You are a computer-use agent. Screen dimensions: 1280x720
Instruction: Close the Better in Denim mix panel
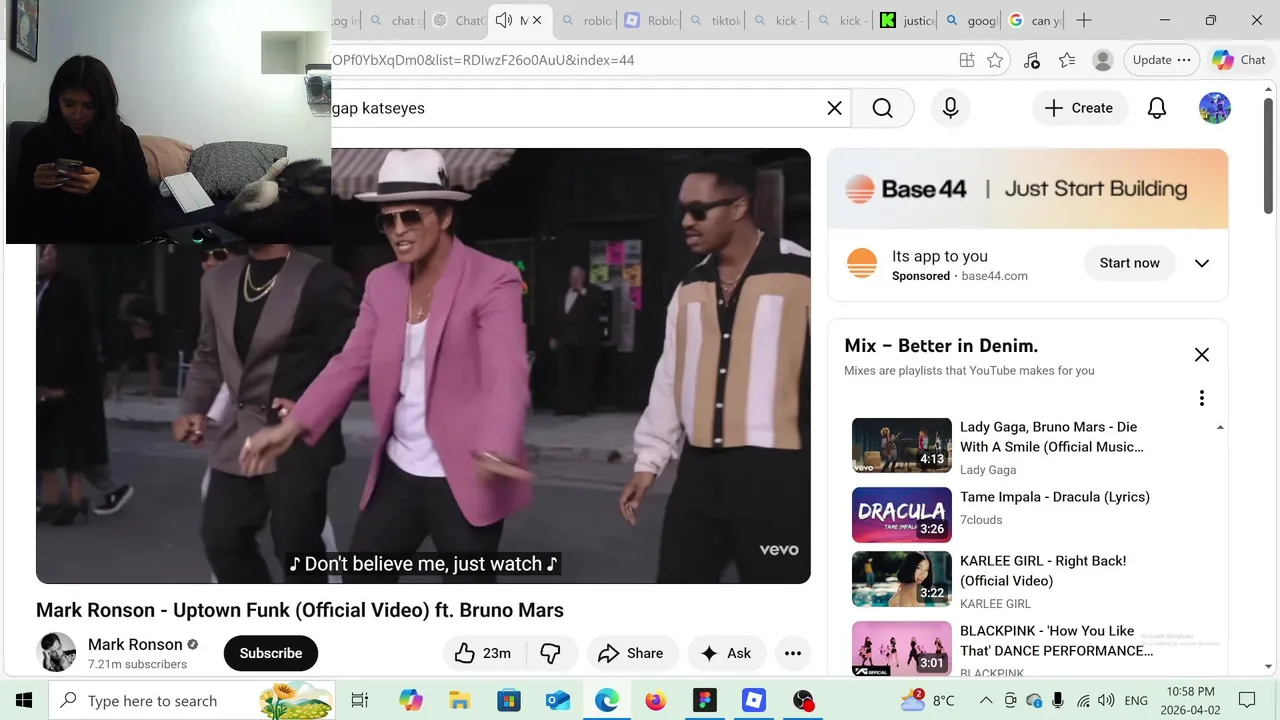coord(1202,354)
